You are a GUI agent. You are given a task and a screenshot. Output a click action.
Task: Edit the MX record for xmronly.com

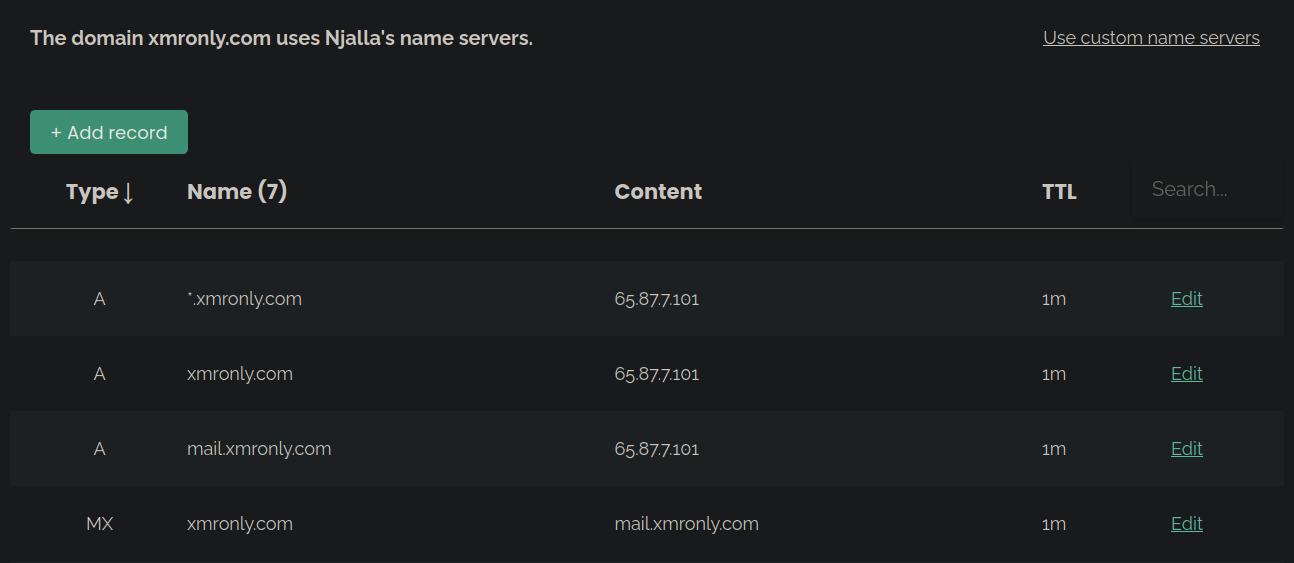point(1186,524)
